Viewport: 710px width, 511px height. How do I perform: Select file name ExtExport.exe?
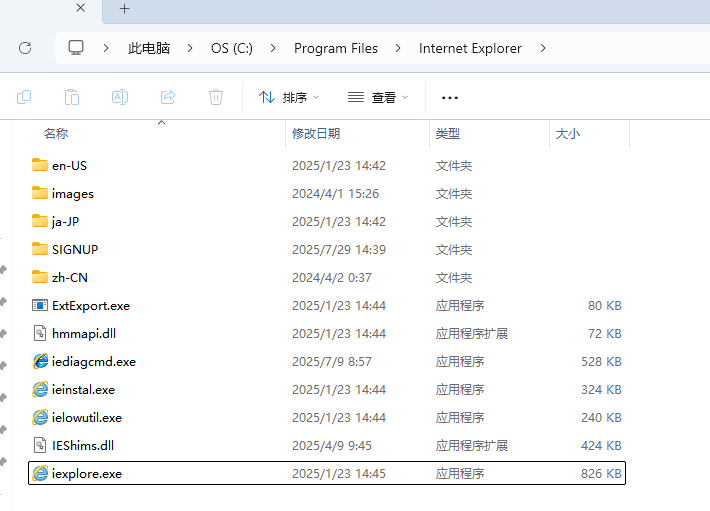[x=91, y=306]
